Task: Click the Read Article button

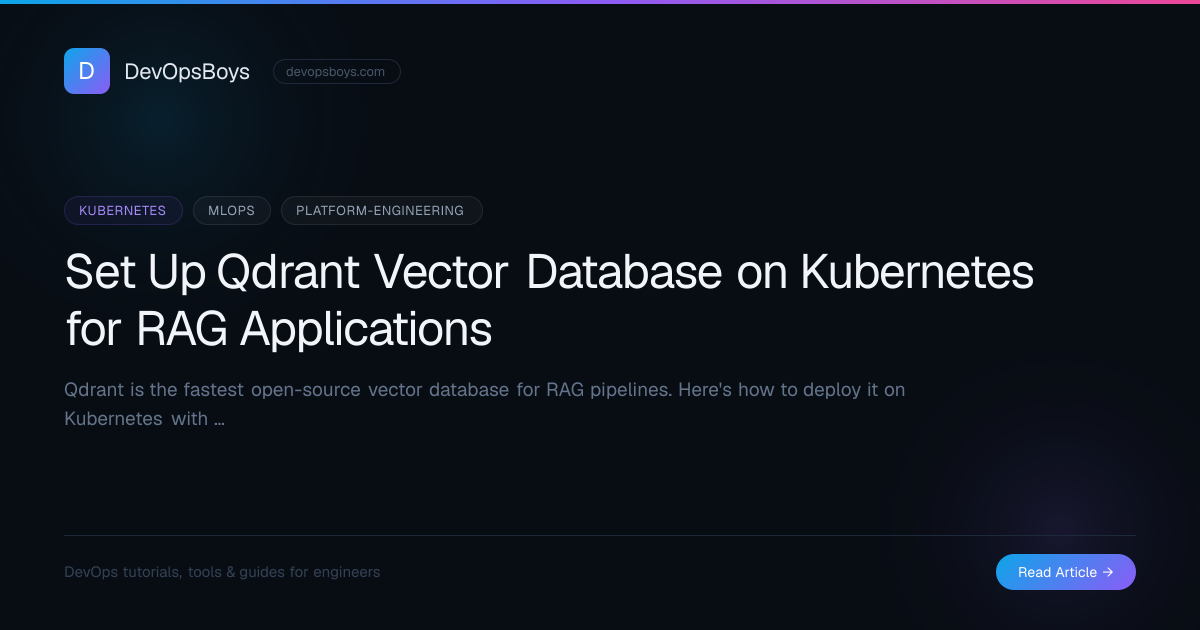Action: click(x=1066, y=572)
